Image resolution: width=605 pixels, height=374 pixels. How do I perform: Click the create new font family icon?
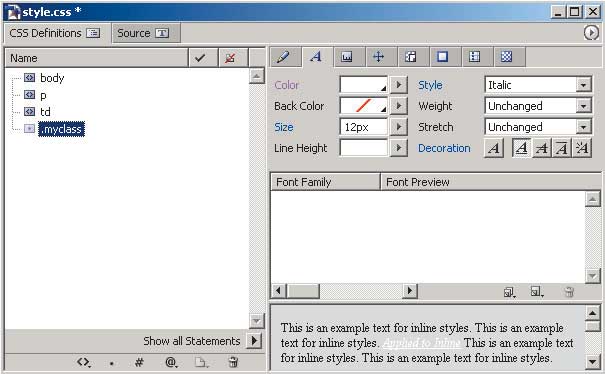(x=509, y=292)
